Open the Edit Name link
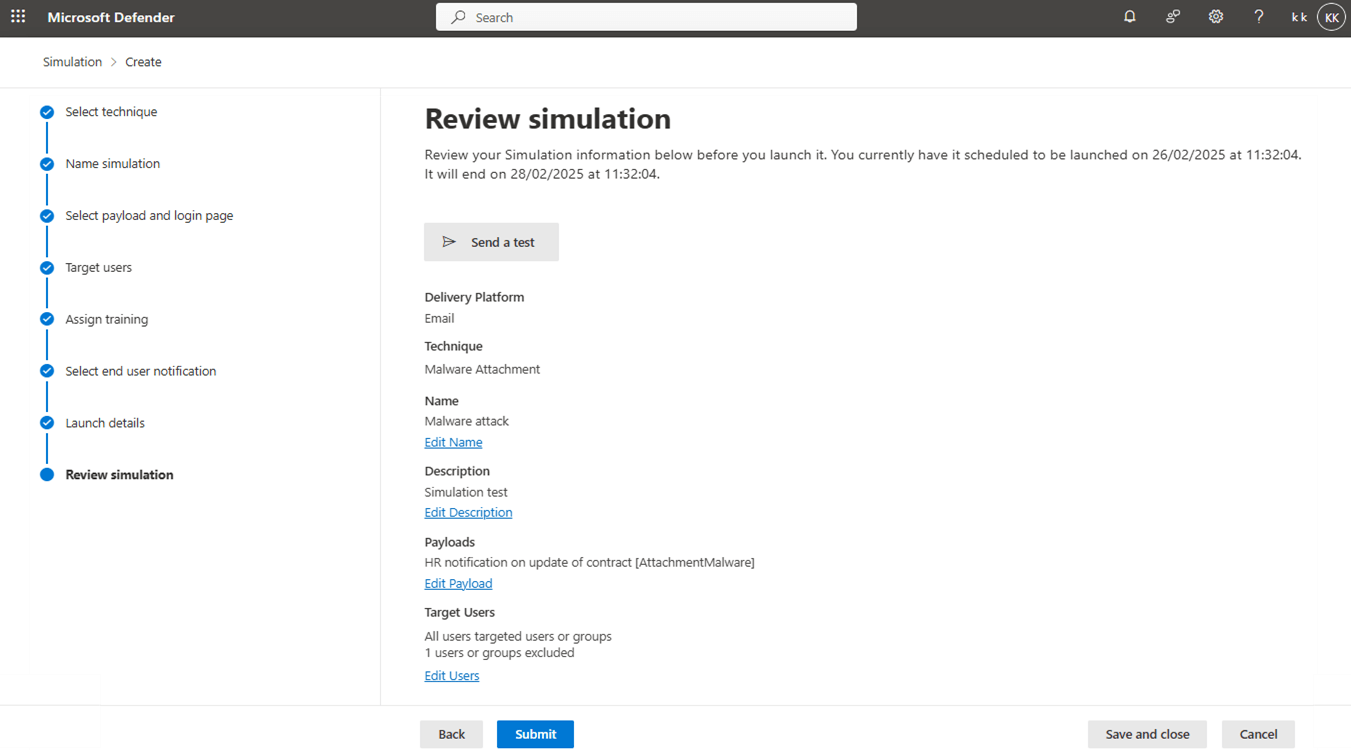The image size is (1351, 750). click(453, 441)
